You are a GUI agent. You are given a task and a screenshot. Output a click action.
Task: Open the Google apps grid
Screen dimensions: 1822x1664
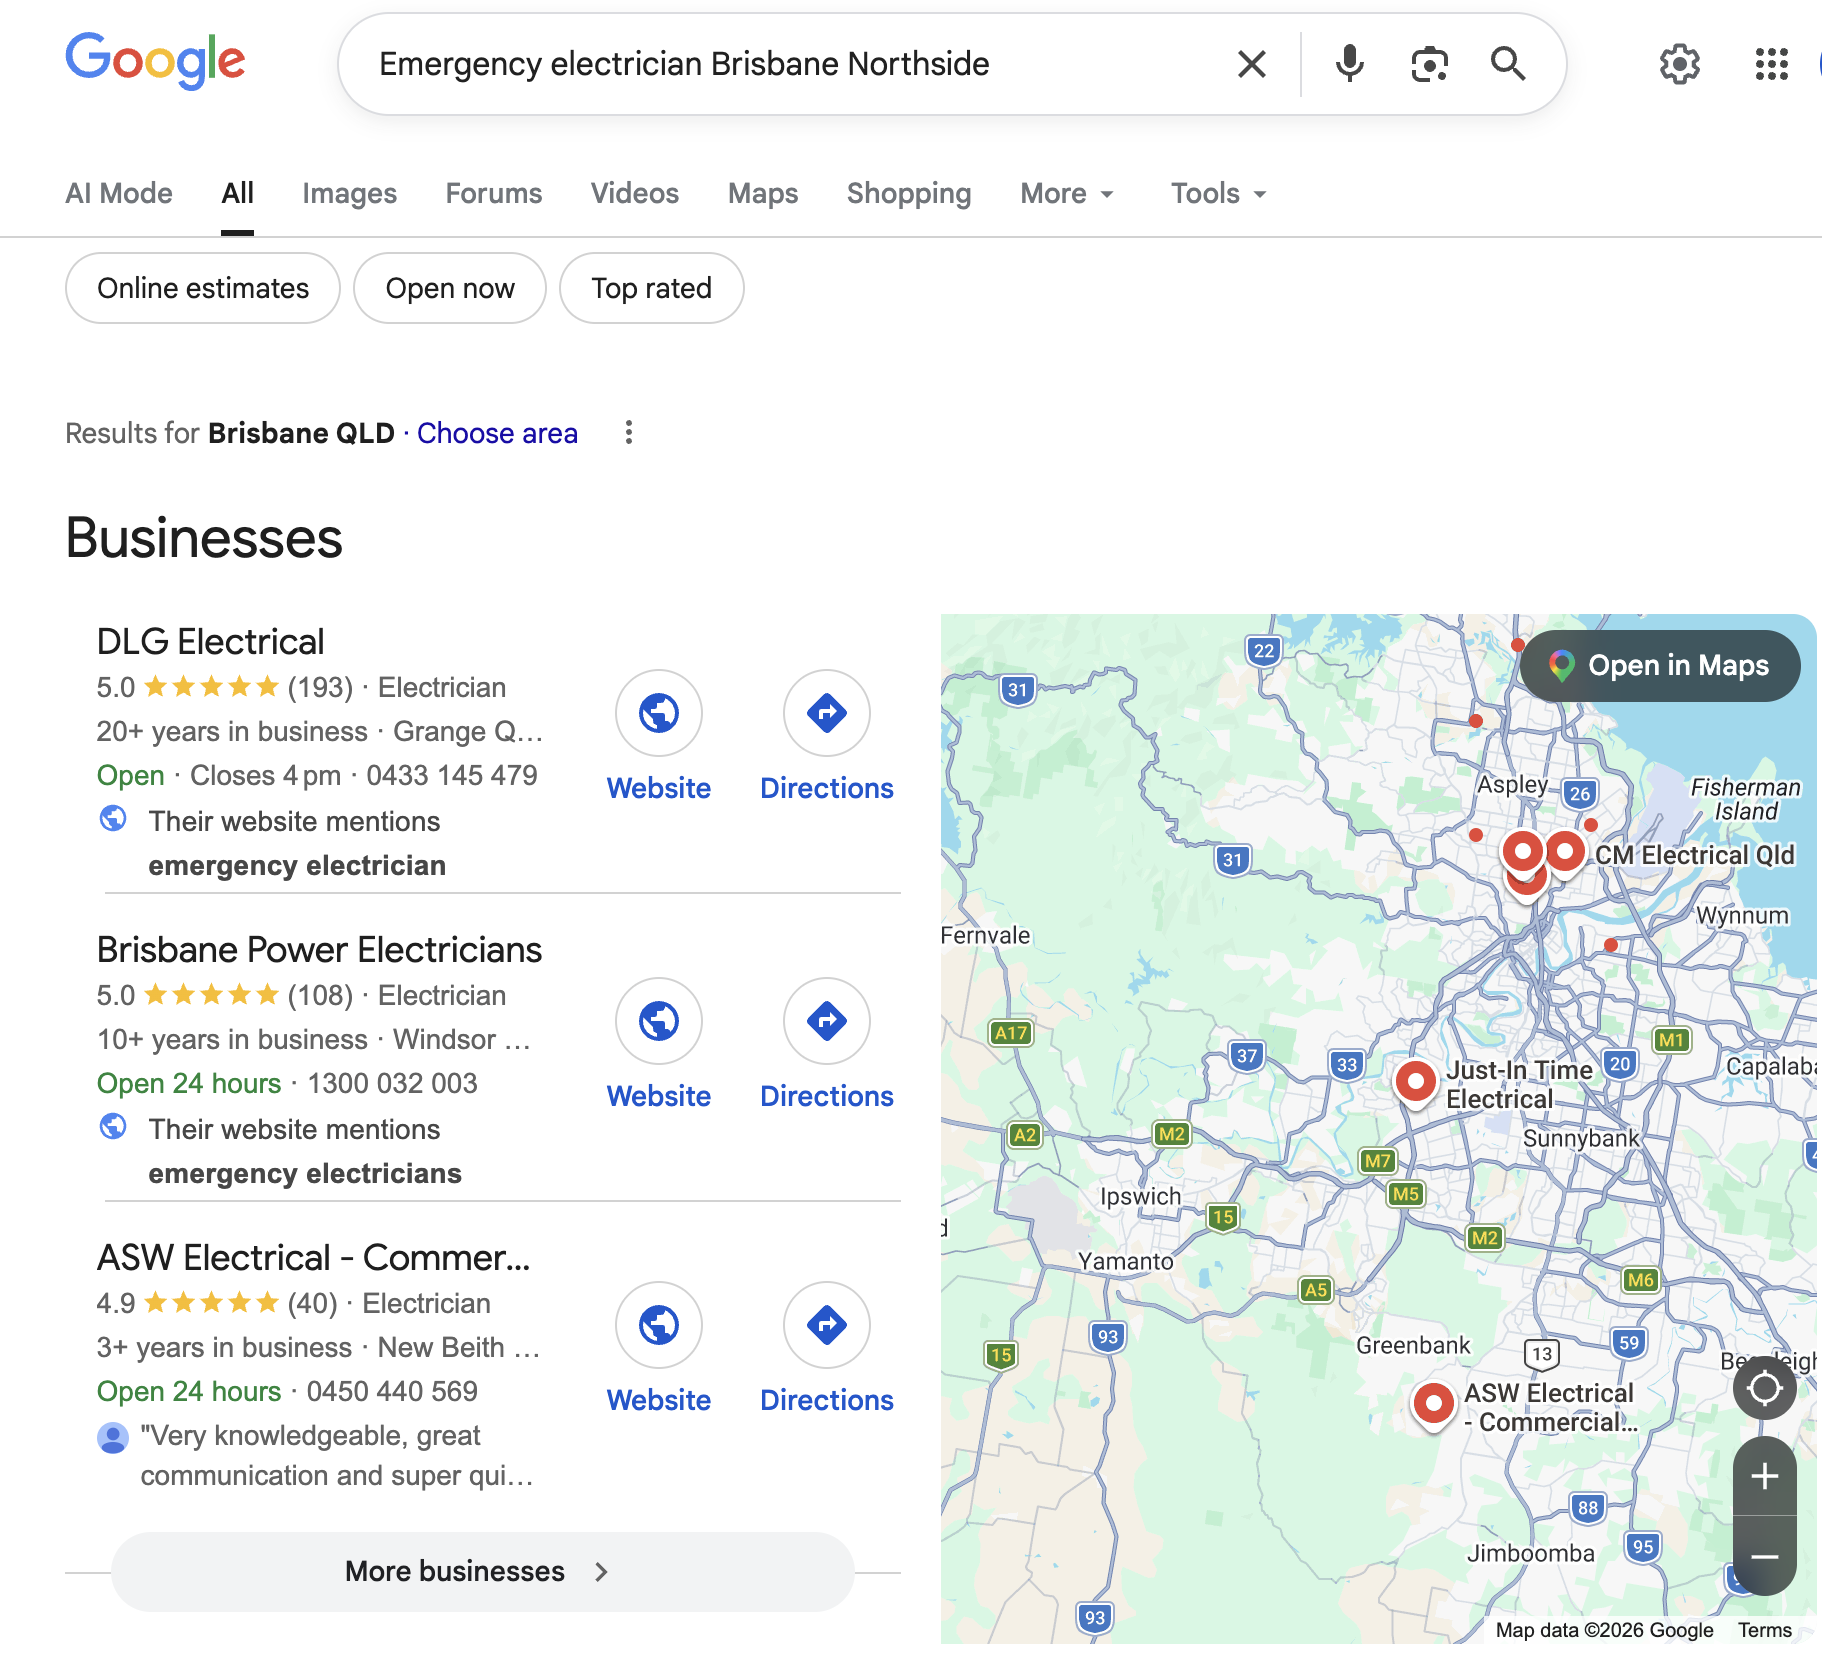pos(1771,64)
